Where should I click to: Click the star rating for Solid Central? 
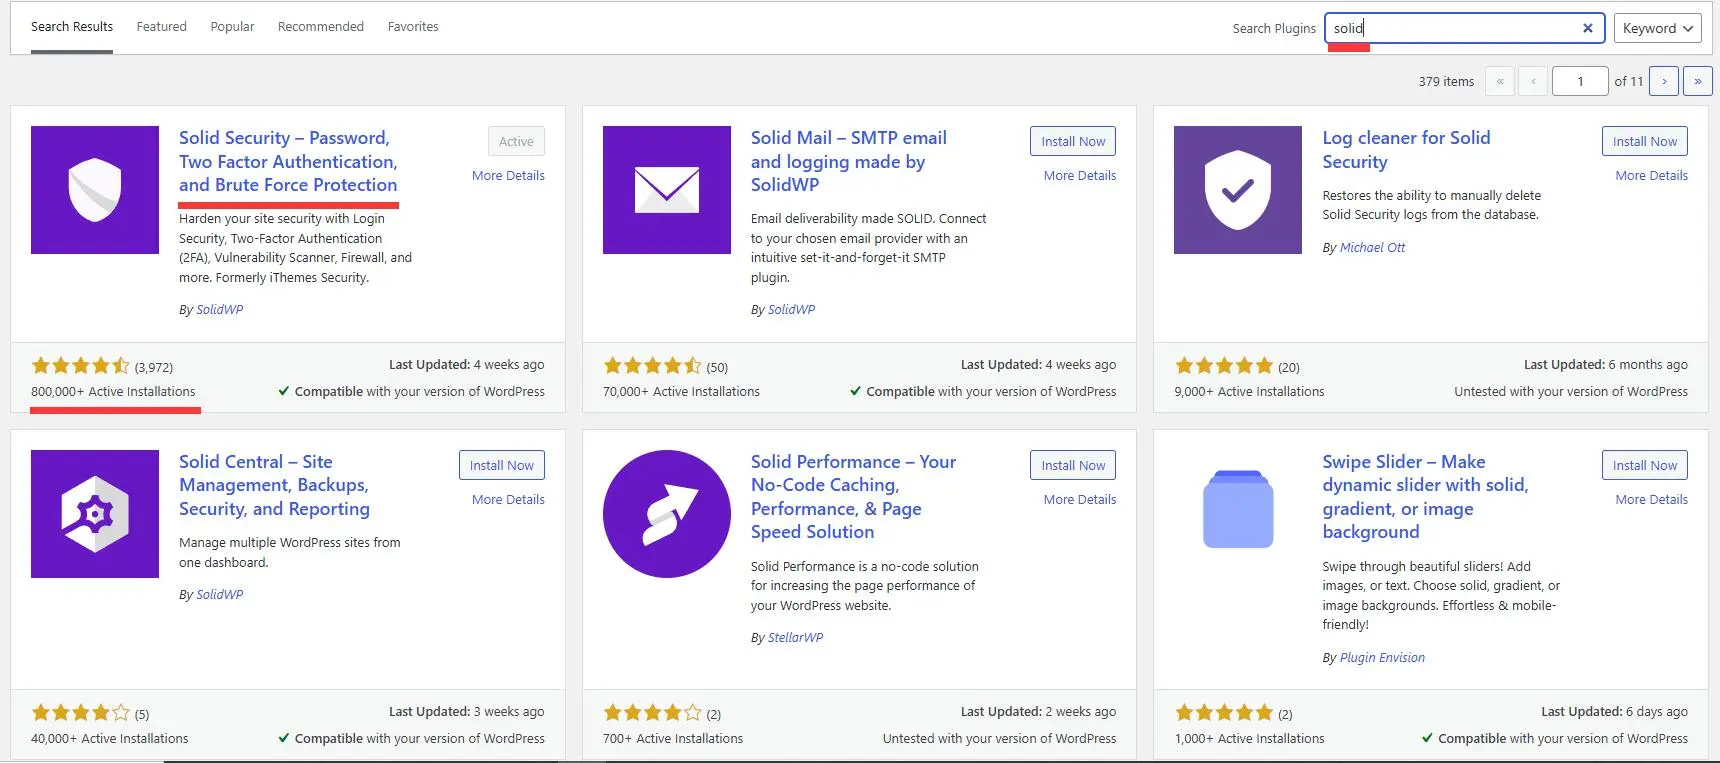point(81,713)
